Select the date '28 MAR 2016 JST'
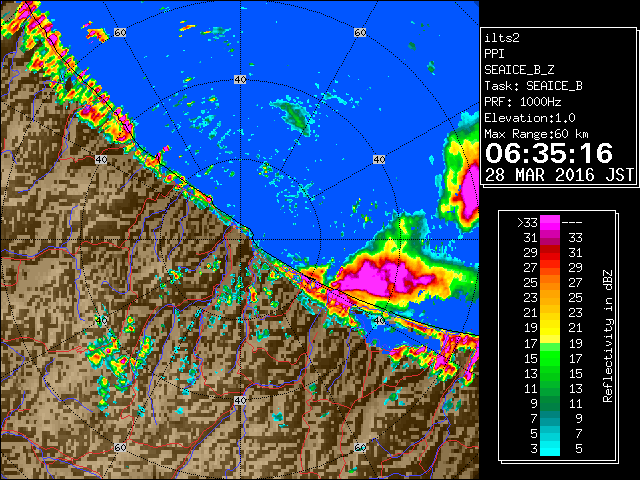Image resolution: width=640 pixels, height=480 pixels. pos(559,175)
